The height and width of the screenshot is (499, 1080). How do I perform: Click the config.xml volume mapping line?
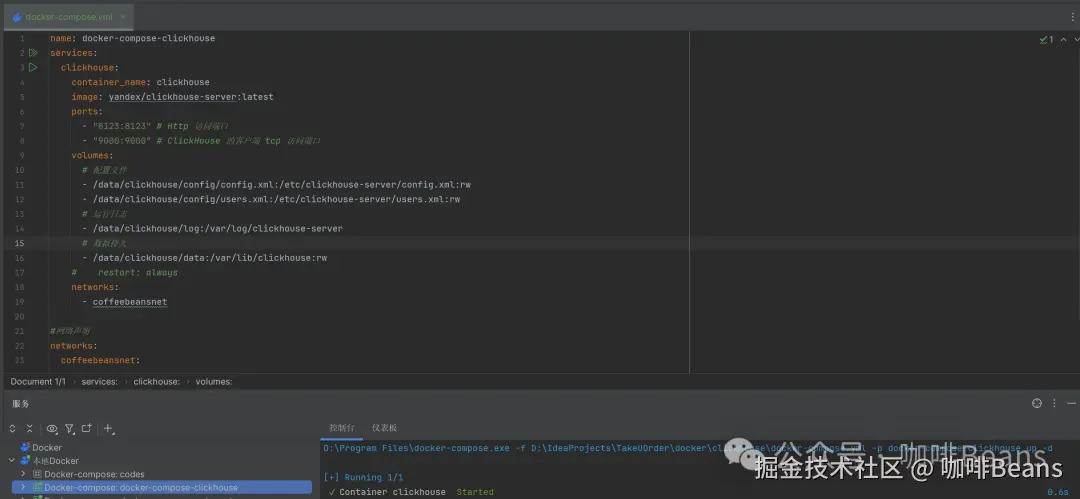pyautogui.click(x=276, y=185)
